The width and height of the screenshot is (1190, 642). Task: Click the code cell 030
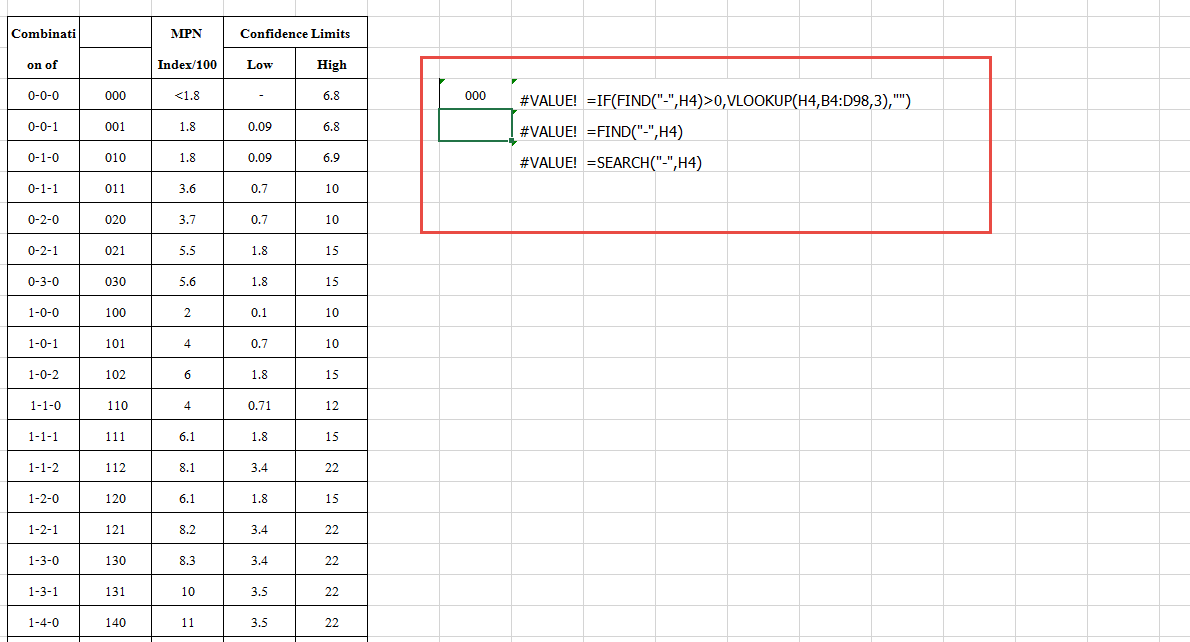click(115, 282)
